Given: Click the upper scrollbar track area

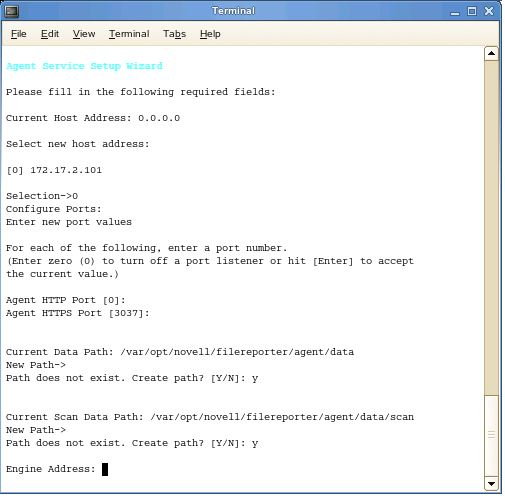Looking at the screenshot, I should point(491,227).
